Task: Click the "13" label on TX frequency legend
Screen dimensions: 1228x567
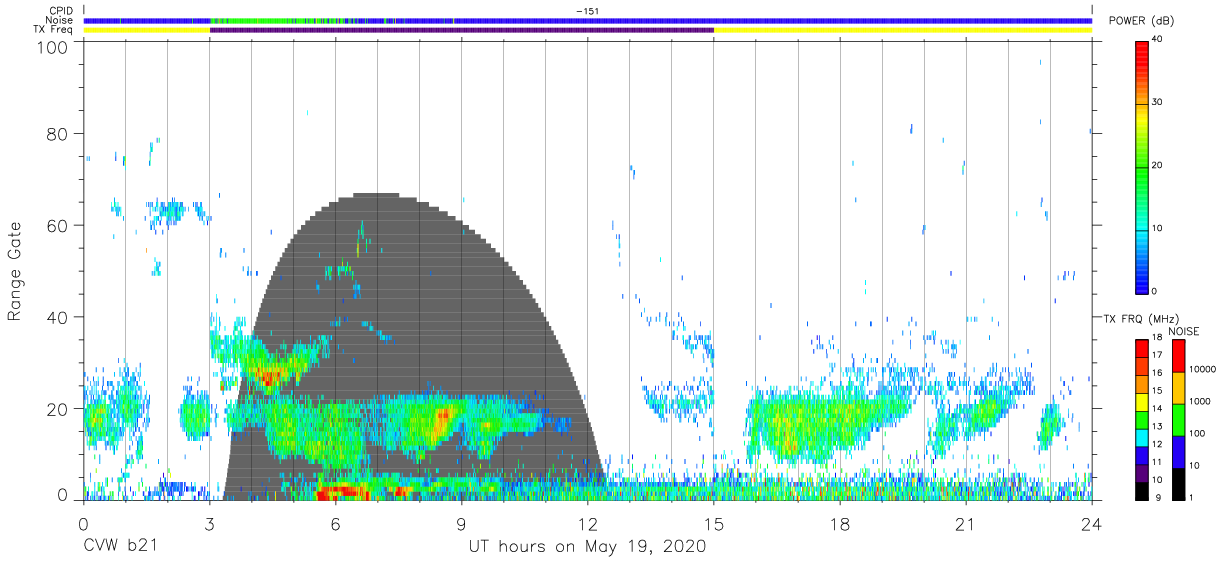Action: [x=1156, y=426]
